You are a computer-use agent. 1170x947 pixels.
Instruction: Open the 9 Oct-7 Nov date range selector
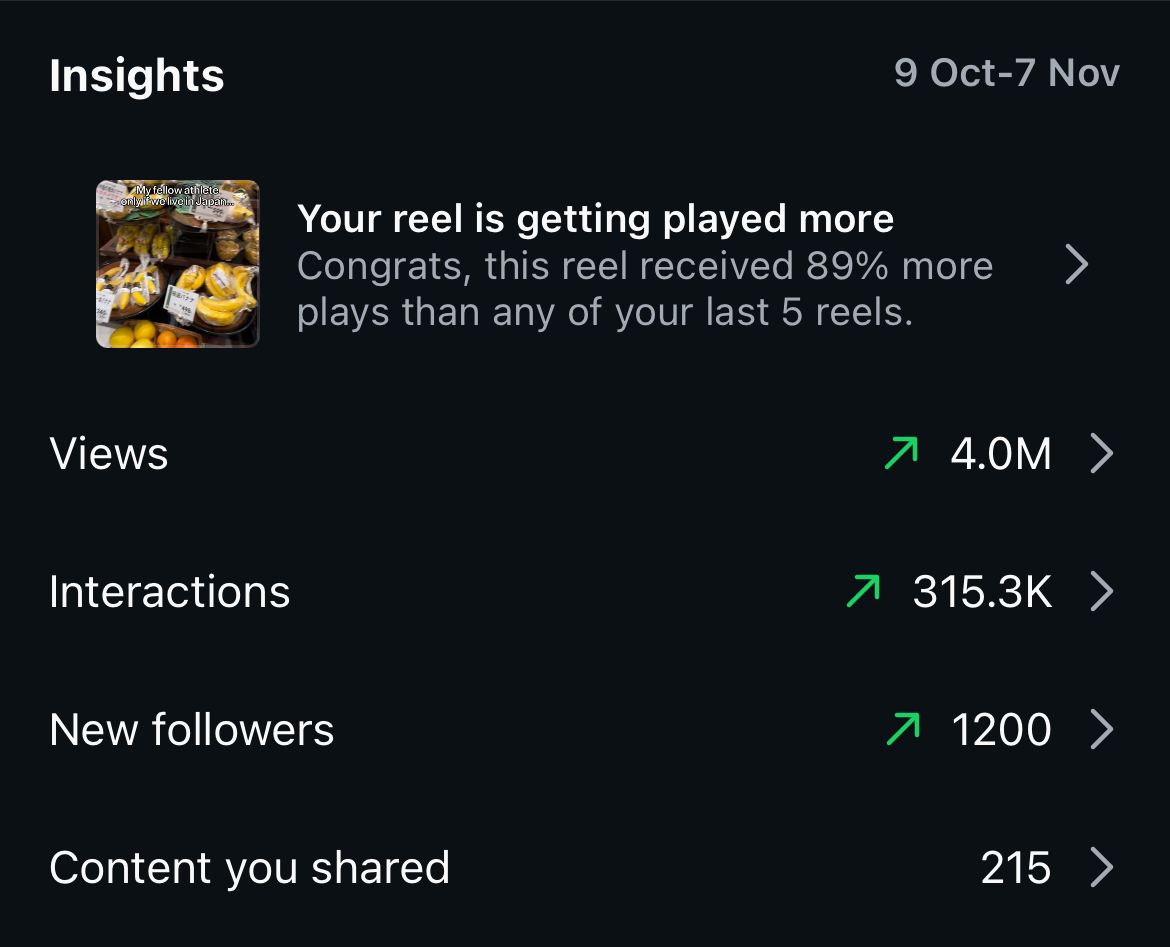tap(1008, 72)
